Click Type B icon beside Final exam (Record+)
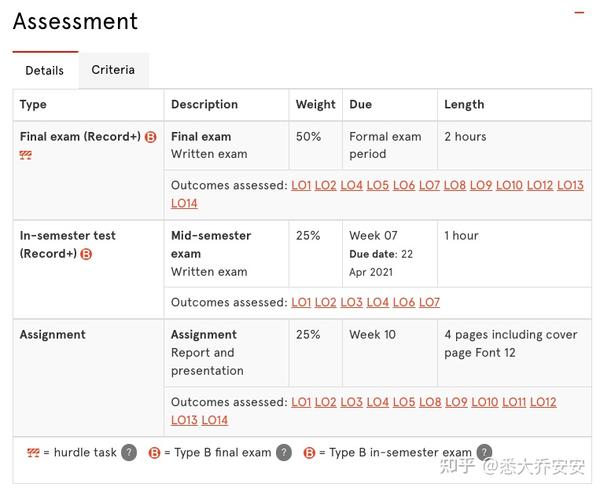Screen dimensions: 600x491 [x=151, y=137]
